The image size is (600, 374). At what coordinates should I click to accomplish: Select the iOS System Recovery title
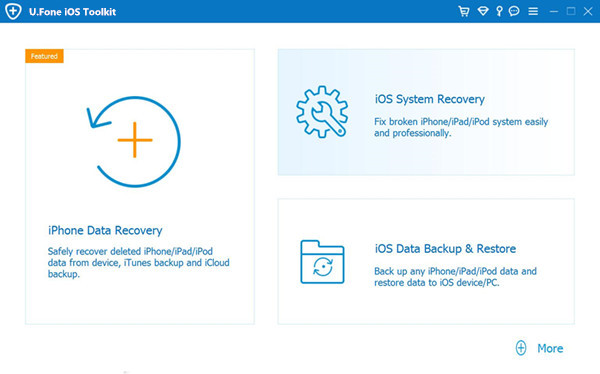(x=429, y=99)
